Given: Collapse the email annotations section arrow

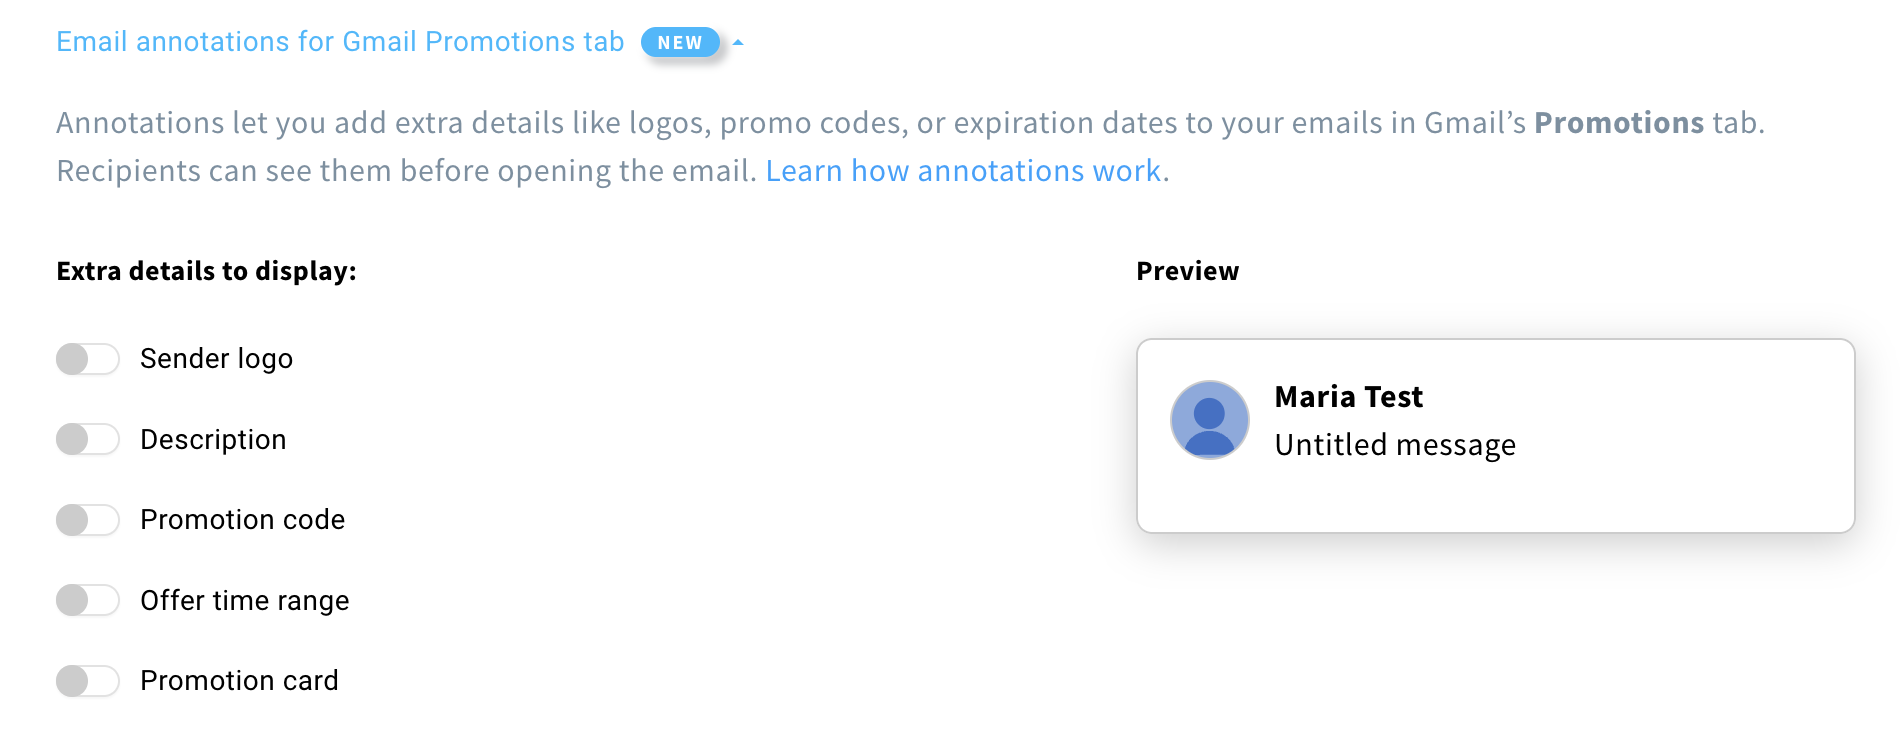Looking at the screenshot, I should pyautogui.click(x=738, y=43).
